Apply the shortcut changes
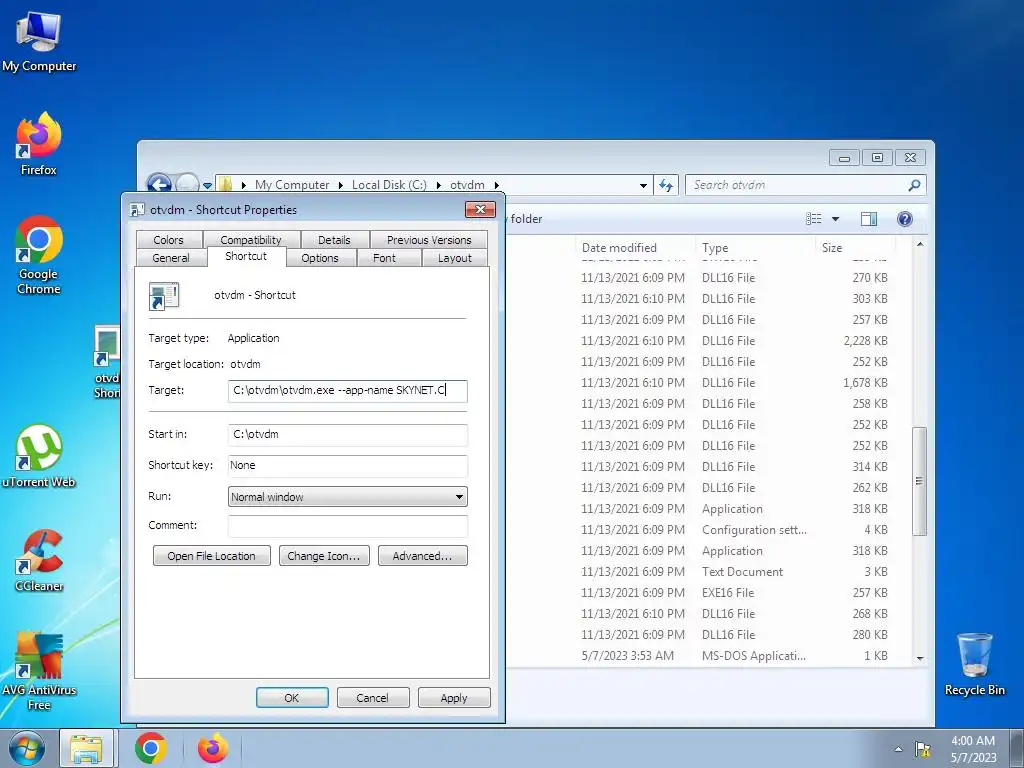Viewport: 1024px width, 768px height. pyautogui.click(x=454, y=697)
